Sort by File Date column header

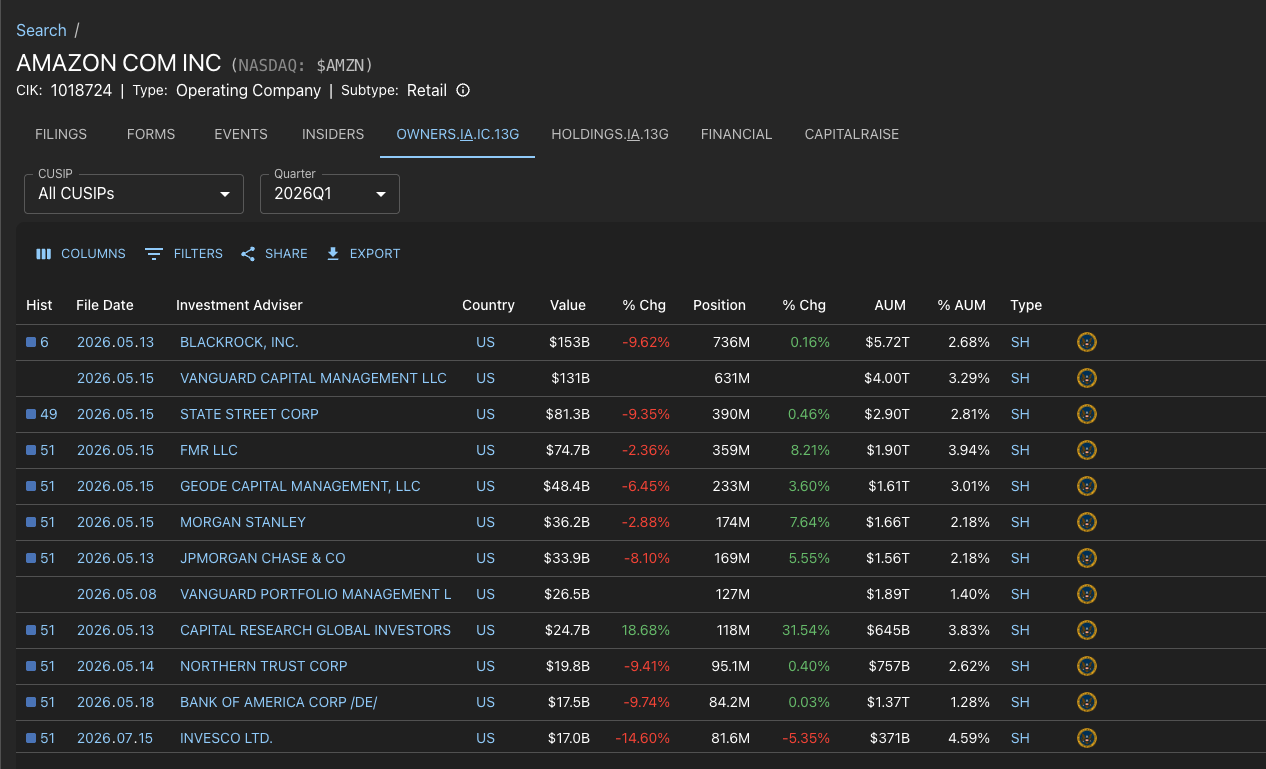coord(105,305)
